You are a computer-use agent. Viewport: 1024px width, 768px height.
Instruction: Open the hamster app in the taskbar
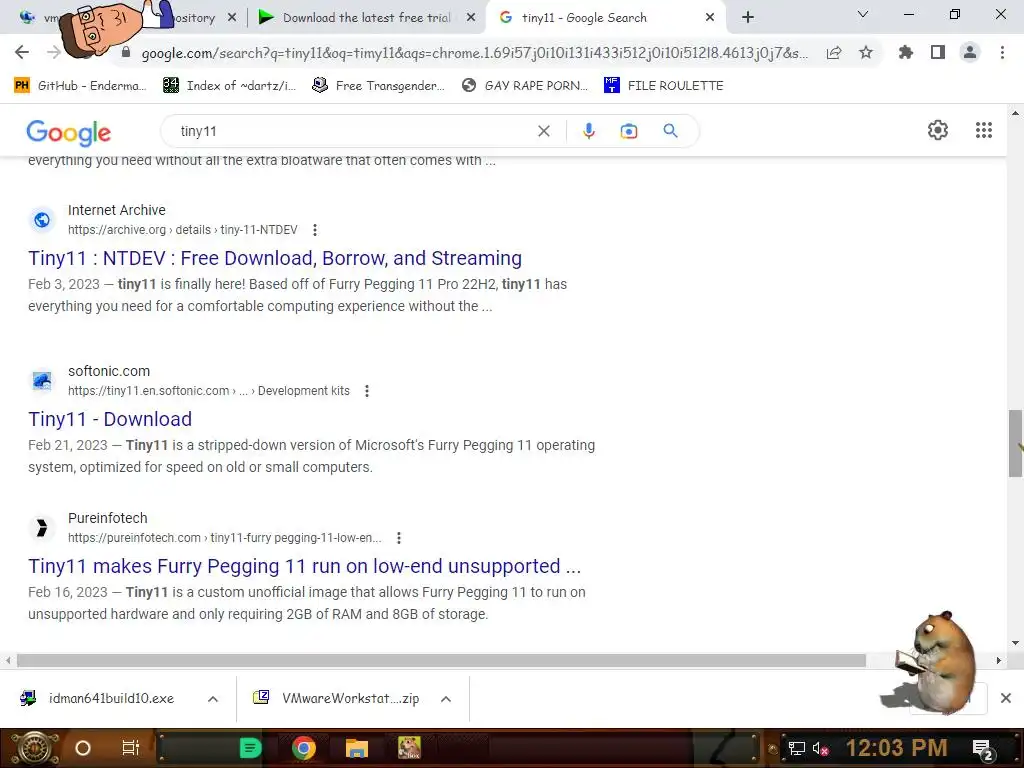pos(409,748)
